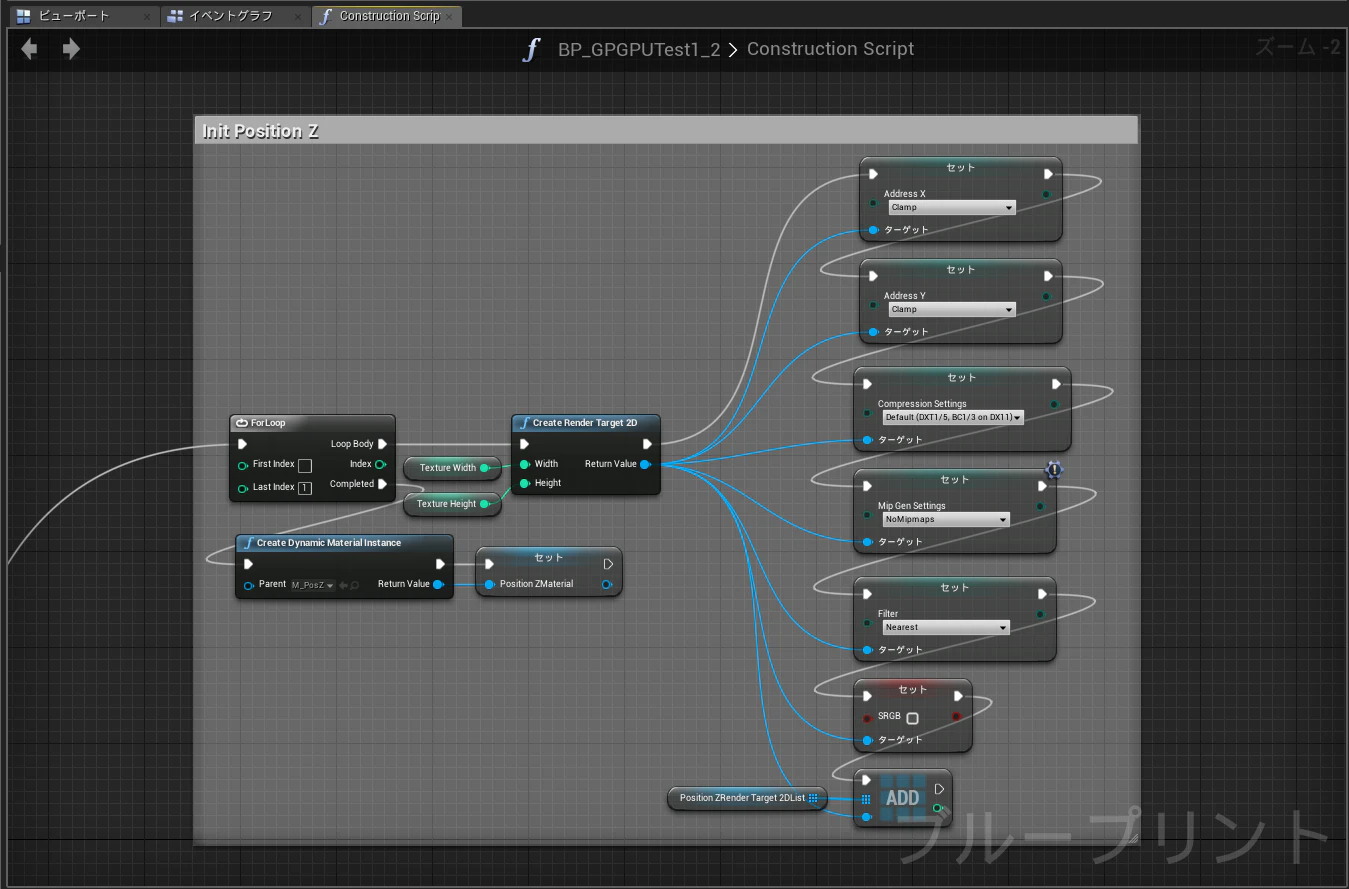The height and width of the screenshot is (889, 1349).
Task: Click the Construction Script breadcrumb link
Action: (830, 49)
